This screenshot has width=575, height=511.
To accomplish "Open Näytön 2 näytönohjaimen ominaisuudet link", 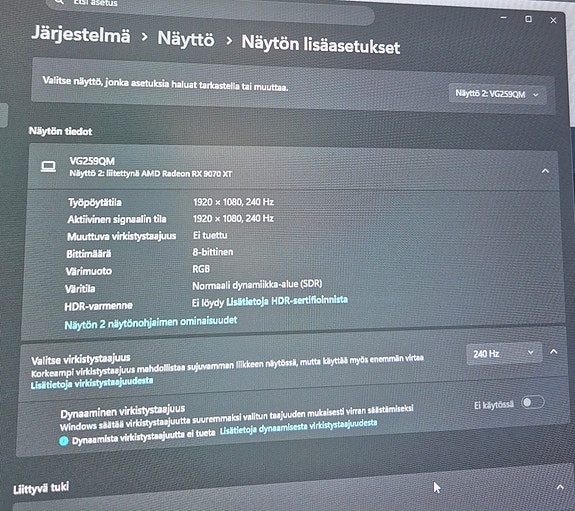I will tap(151, 322).
